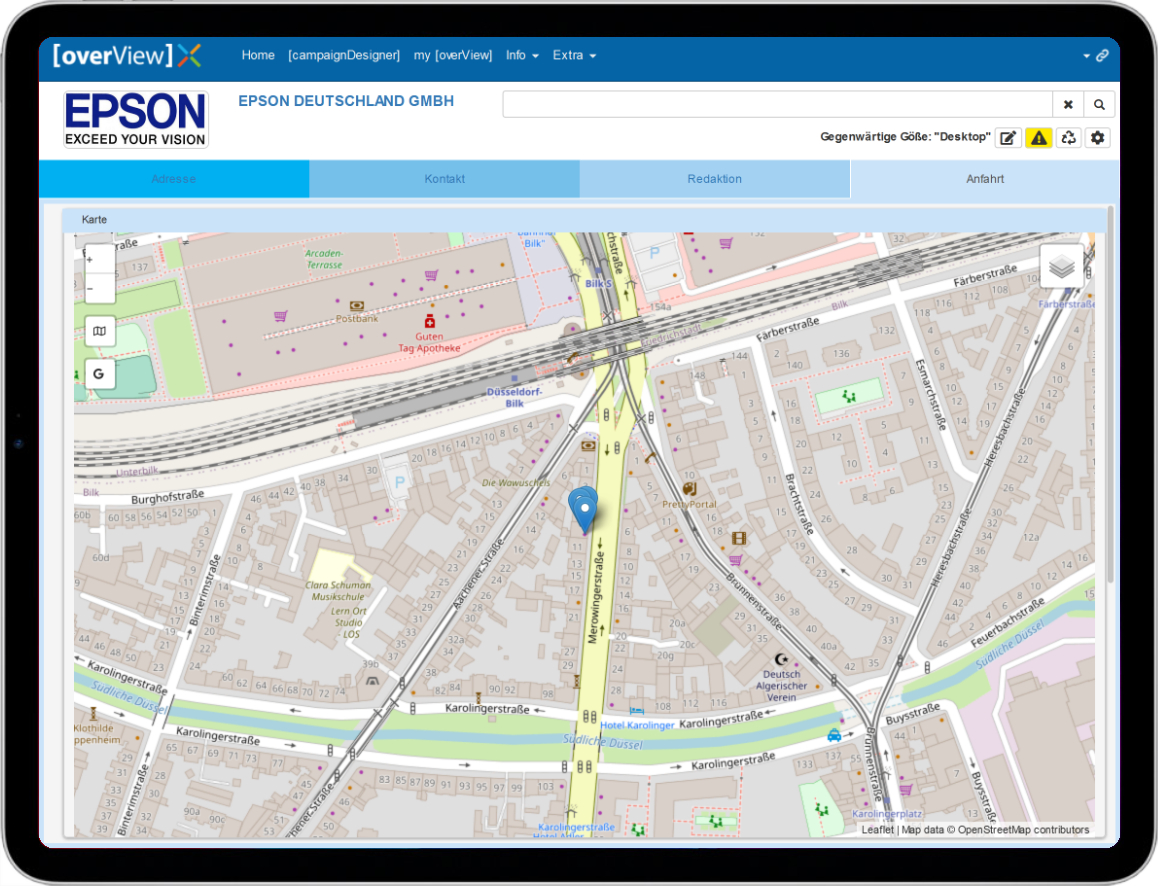This screenshot has width=1158, height=886.
Task: Click the Merowingerstraße street label
Action: 594,595
